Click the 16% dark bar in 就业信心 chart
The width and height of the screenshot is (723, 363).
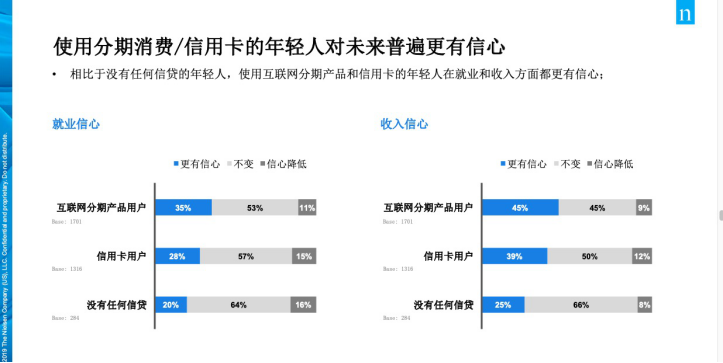(303, 304)
